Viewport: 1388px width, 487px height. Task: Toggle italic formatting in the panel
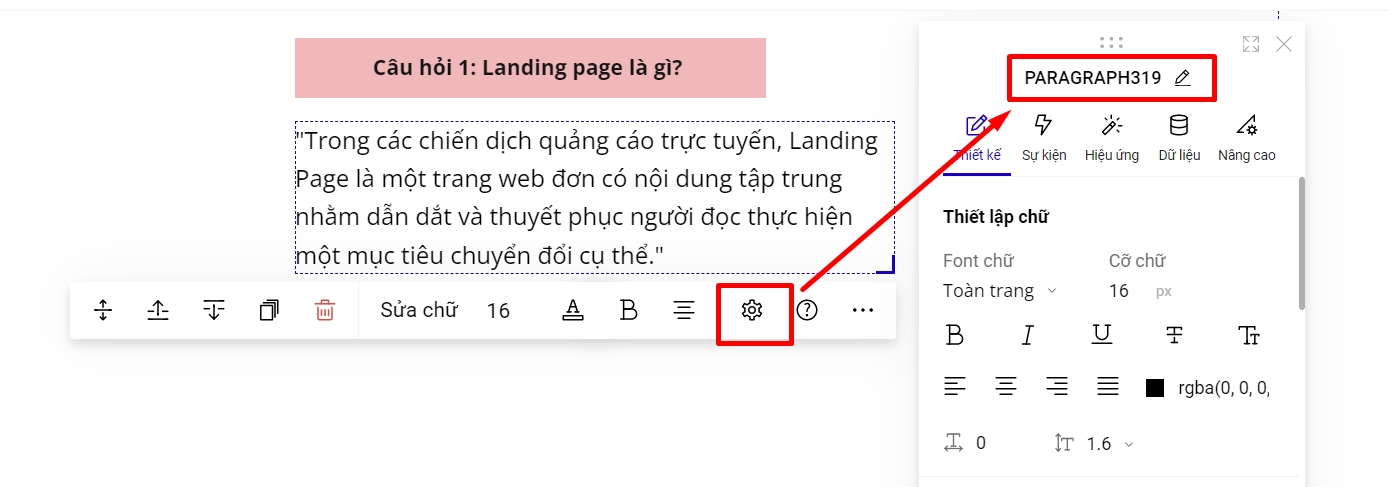(1027, 336)
